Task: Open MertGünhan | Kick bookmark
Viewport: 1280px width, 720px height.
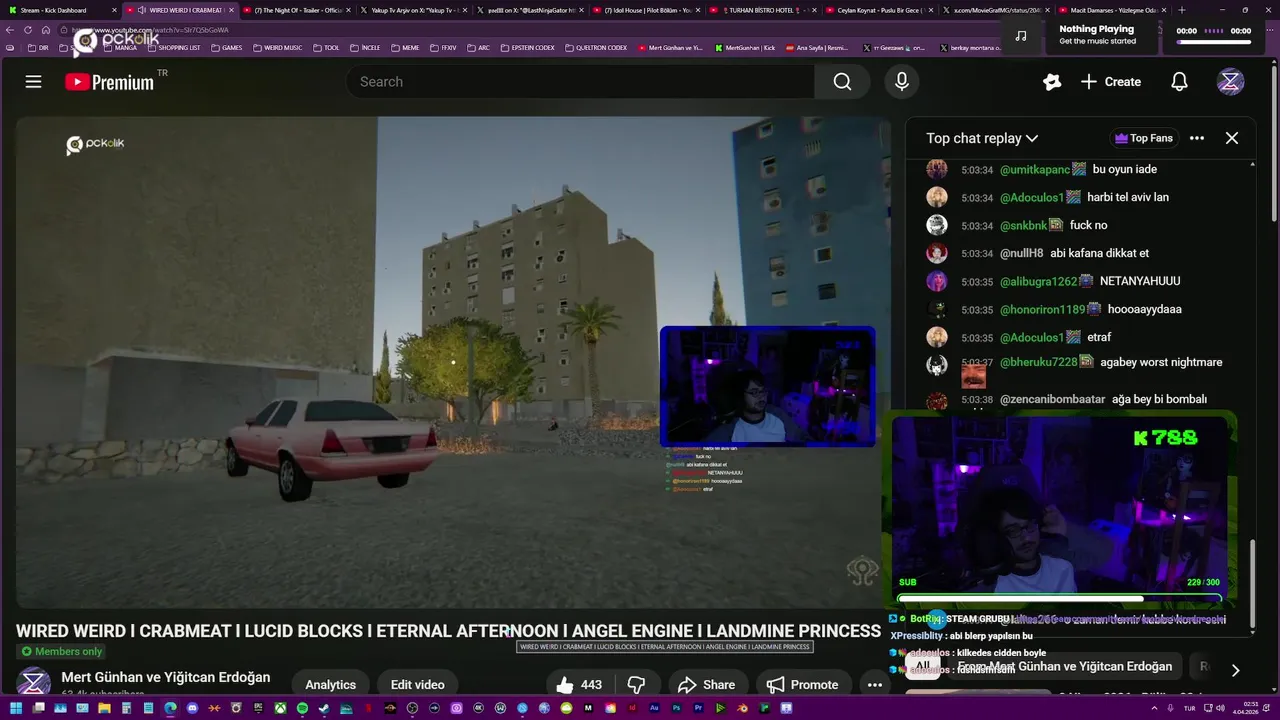Action: click(744, 48)
